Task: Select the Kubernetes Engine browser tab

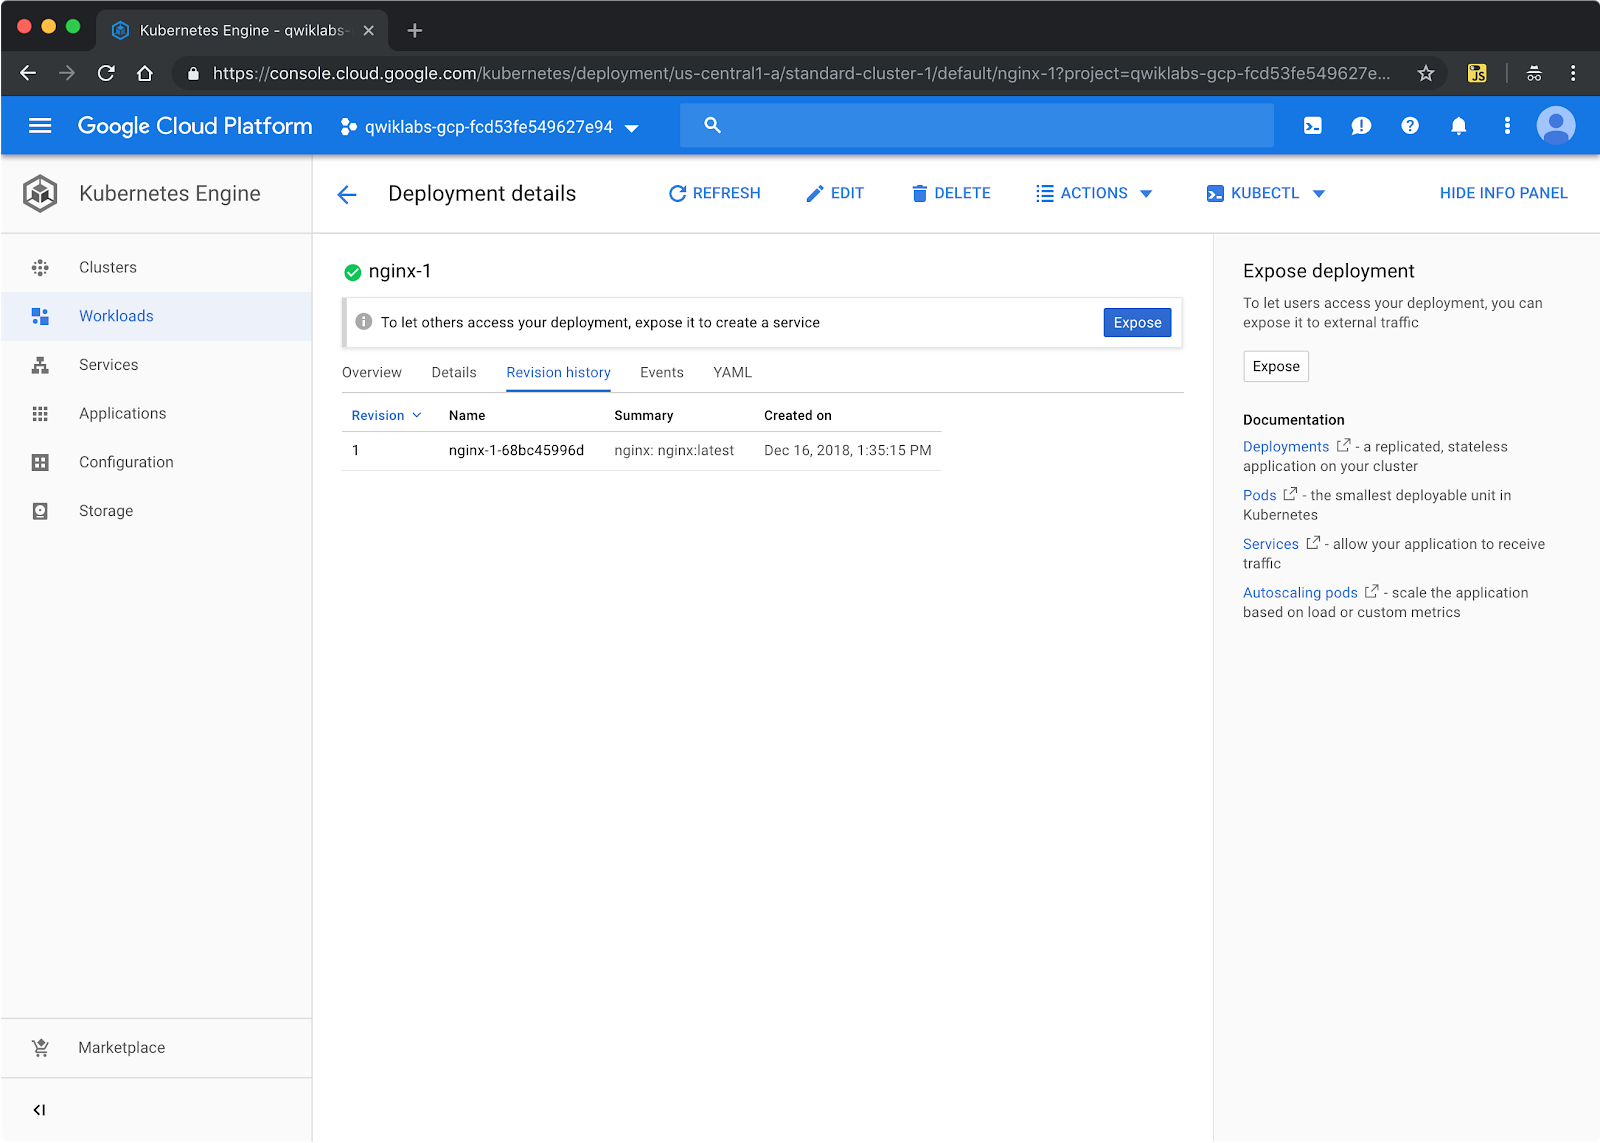Action: point(243,31)
